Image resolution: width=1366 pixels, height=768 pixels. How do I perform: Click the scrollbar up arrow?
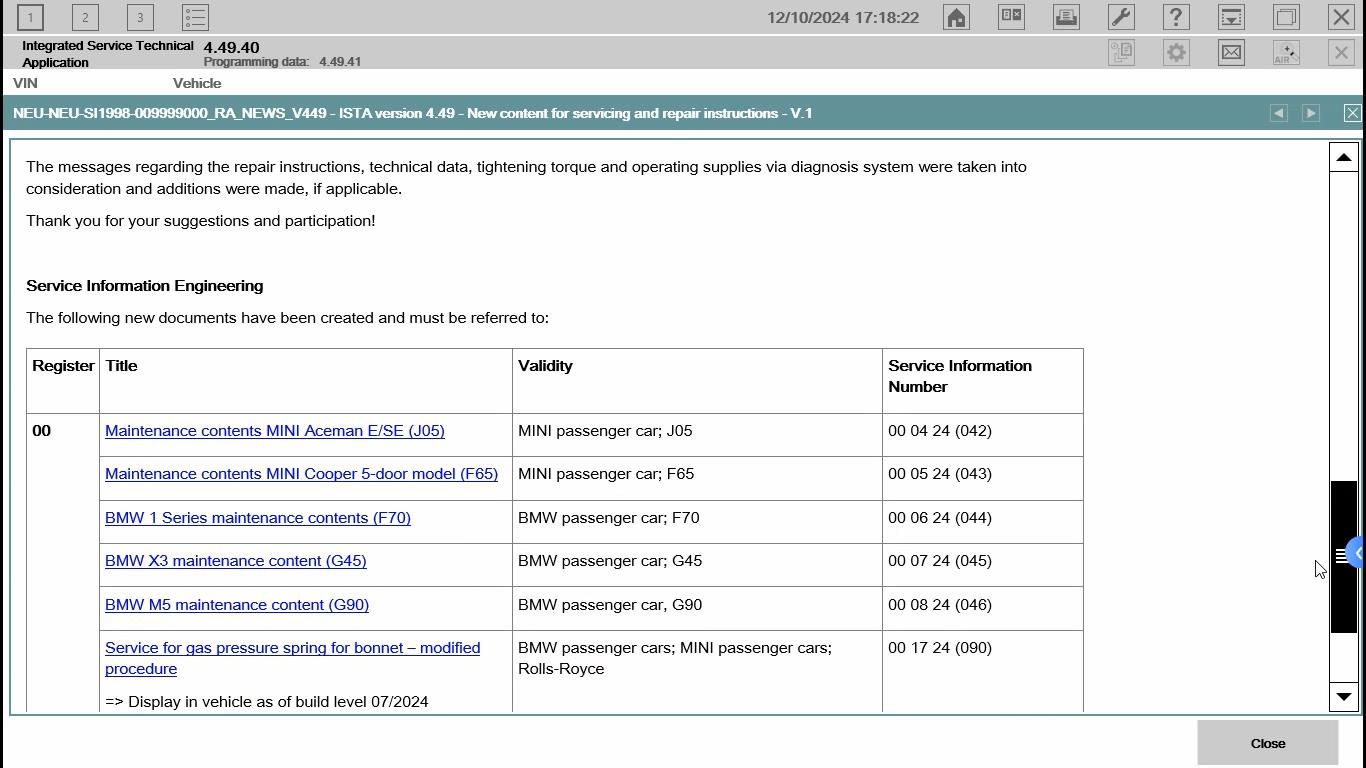coord(1343,157)
